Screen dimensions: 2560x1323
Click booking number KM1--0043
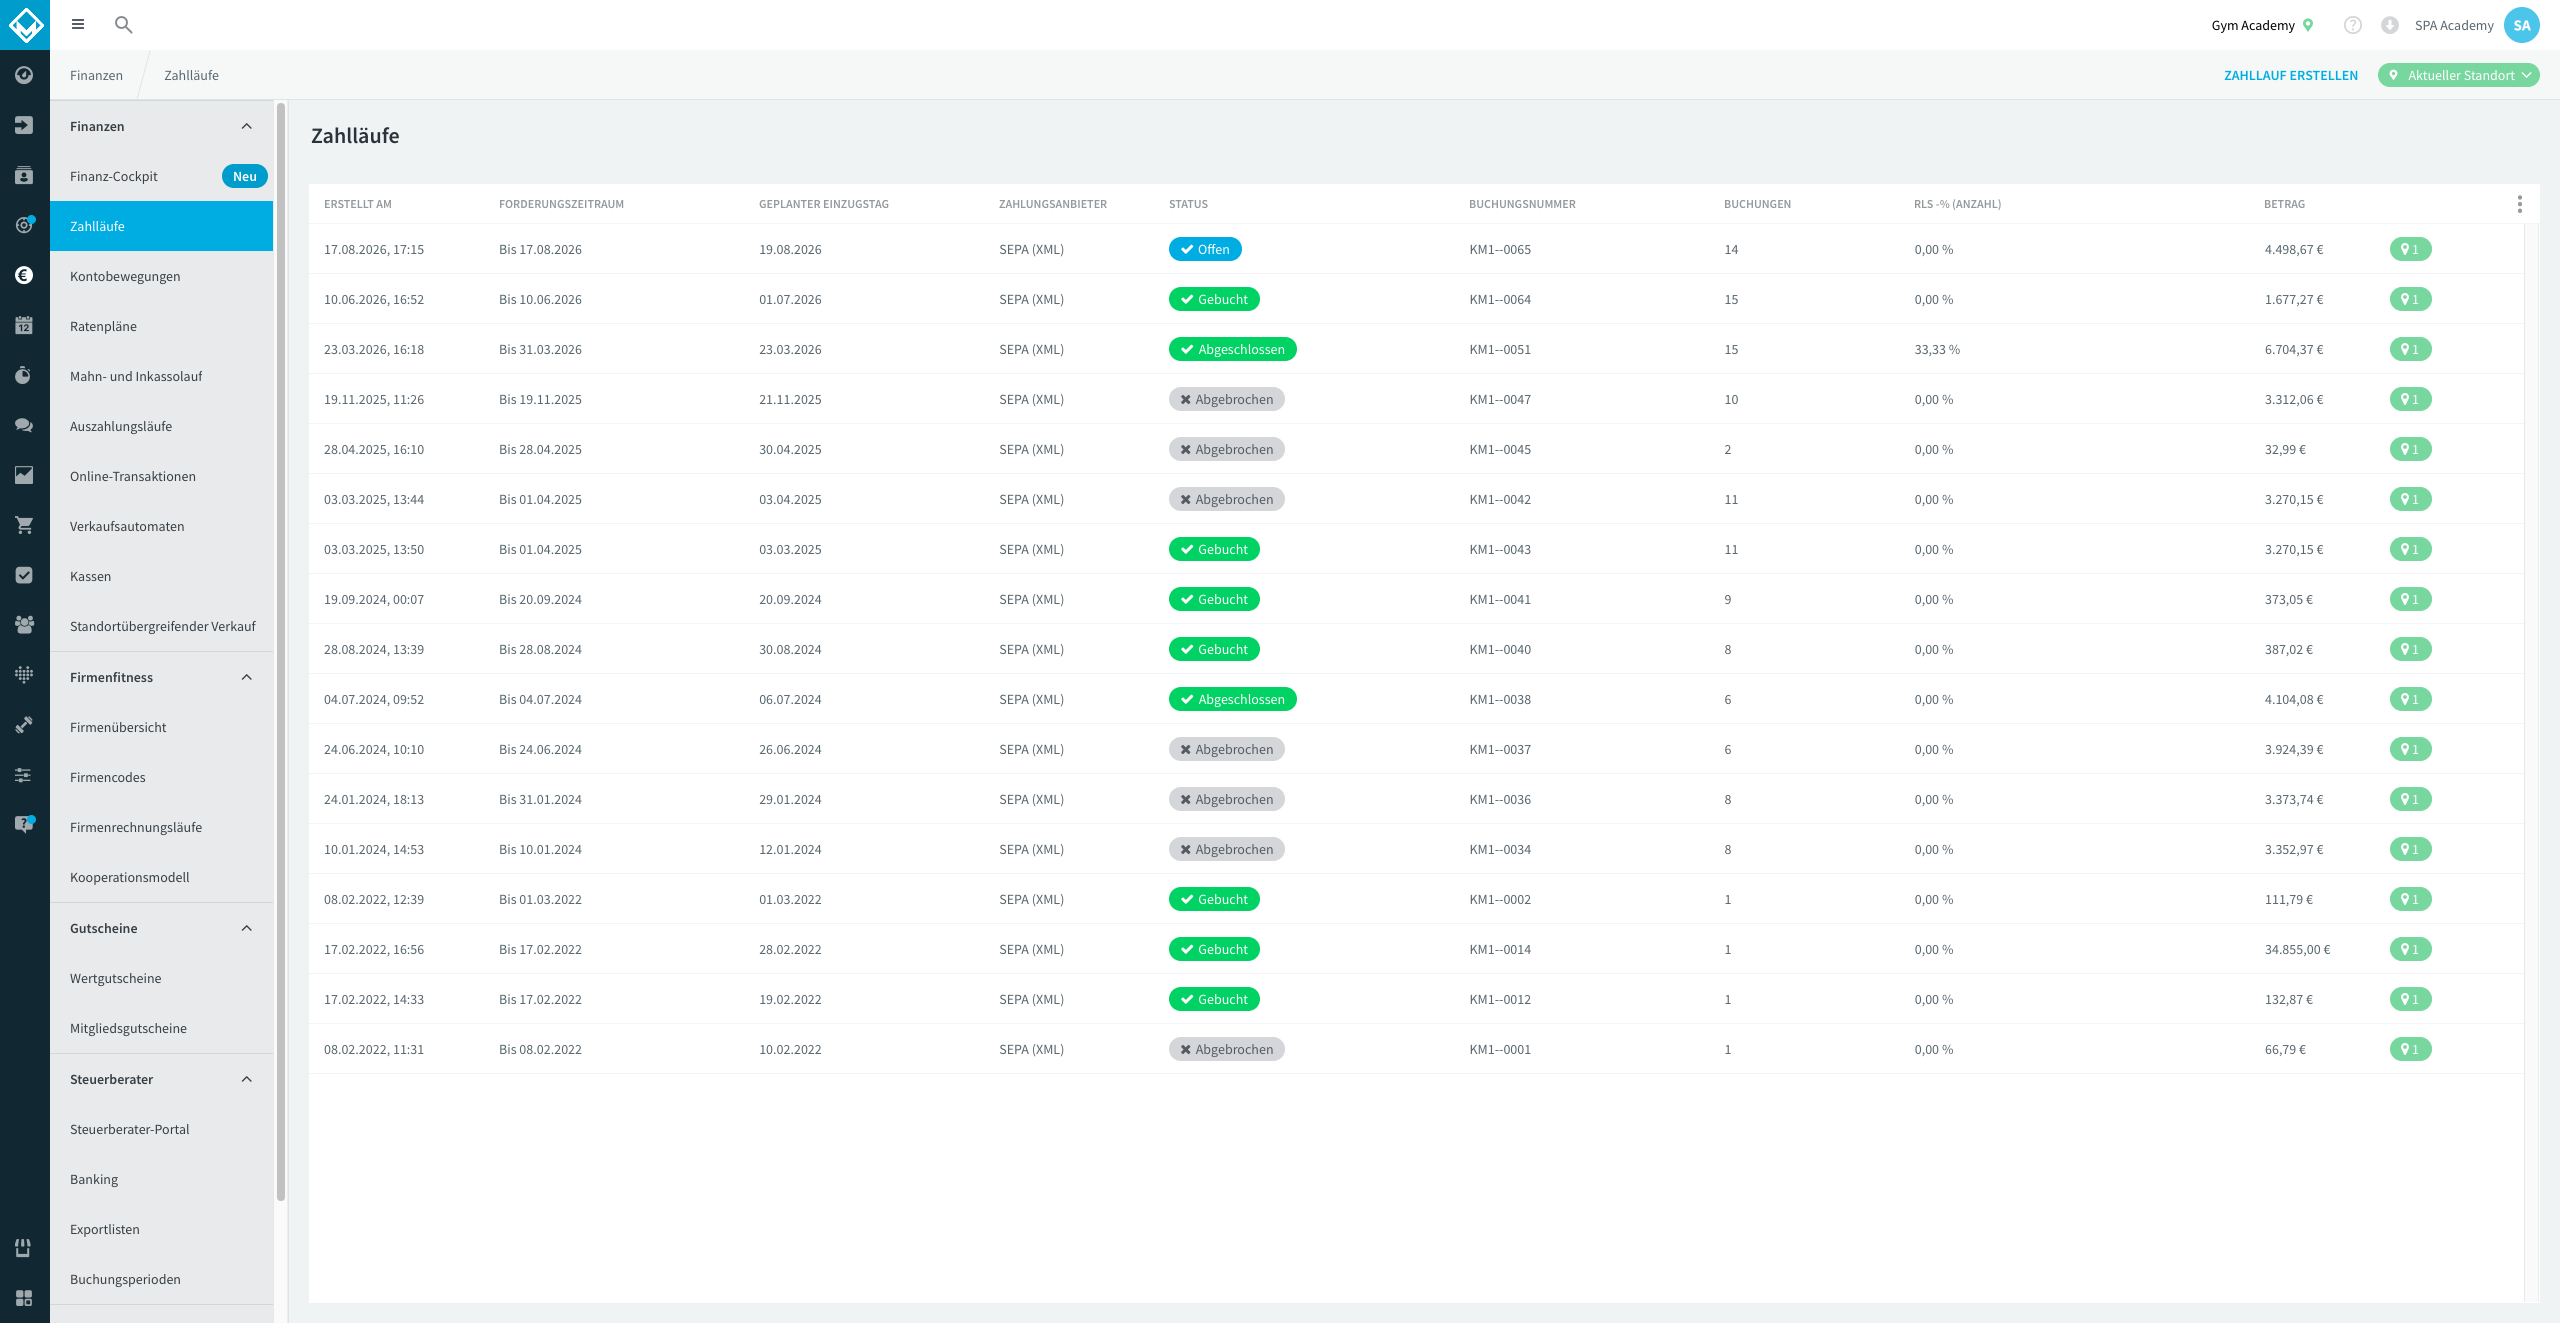point(1500,549)
